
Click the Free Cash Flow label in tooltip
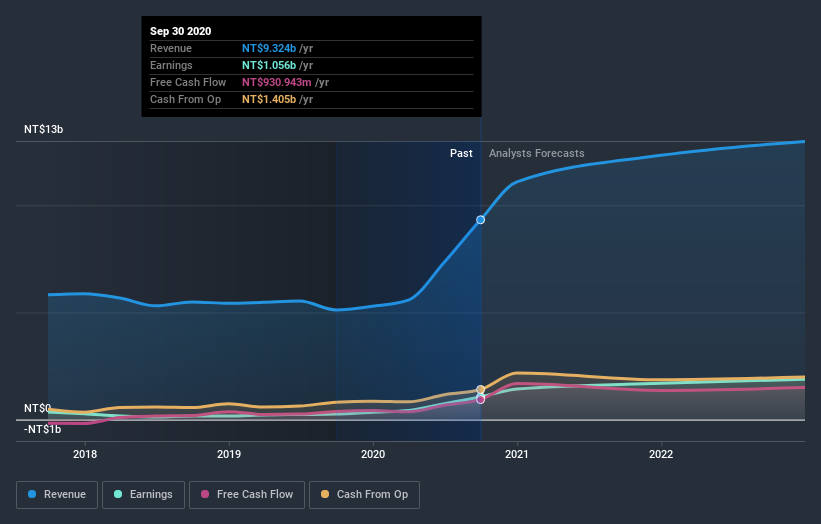(x=188, y=82)
